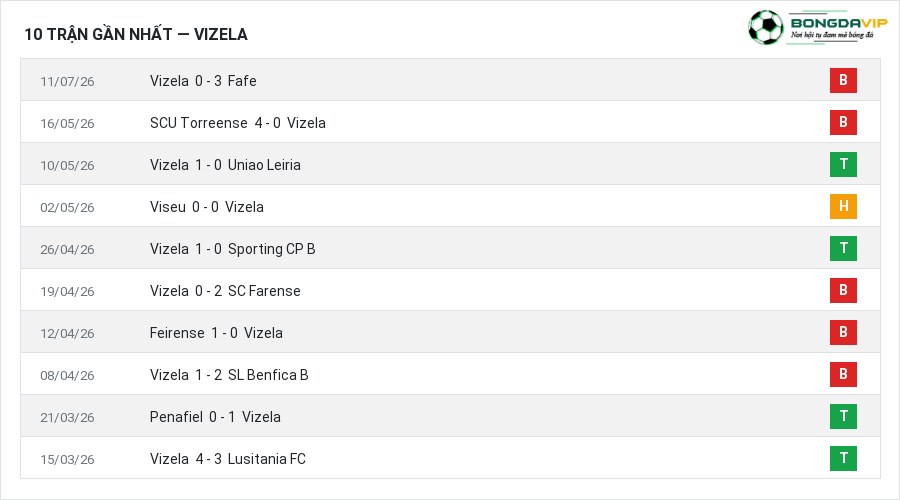Click the red B badge for Feirense match

tap(843, 332)
